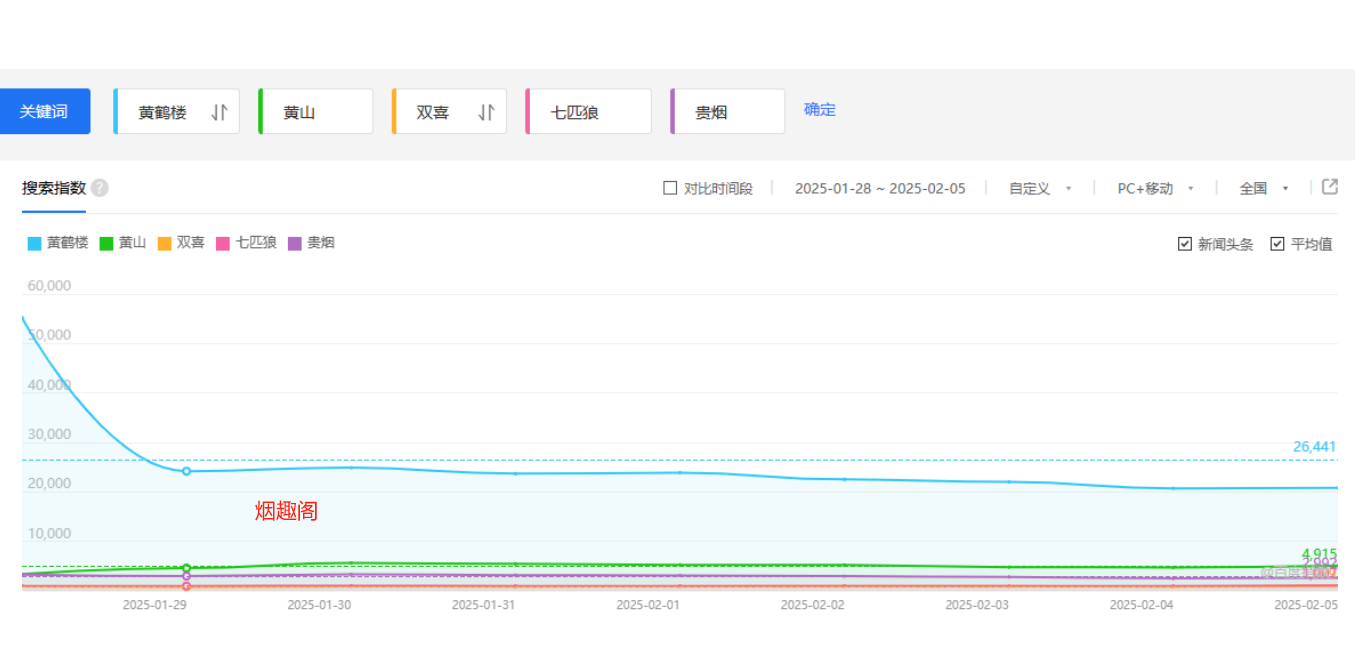Toggle the 黄鹤楼 legend swatch
Image resolution: width=1356 pixels, height=647 pixels.
pos(35,243)
